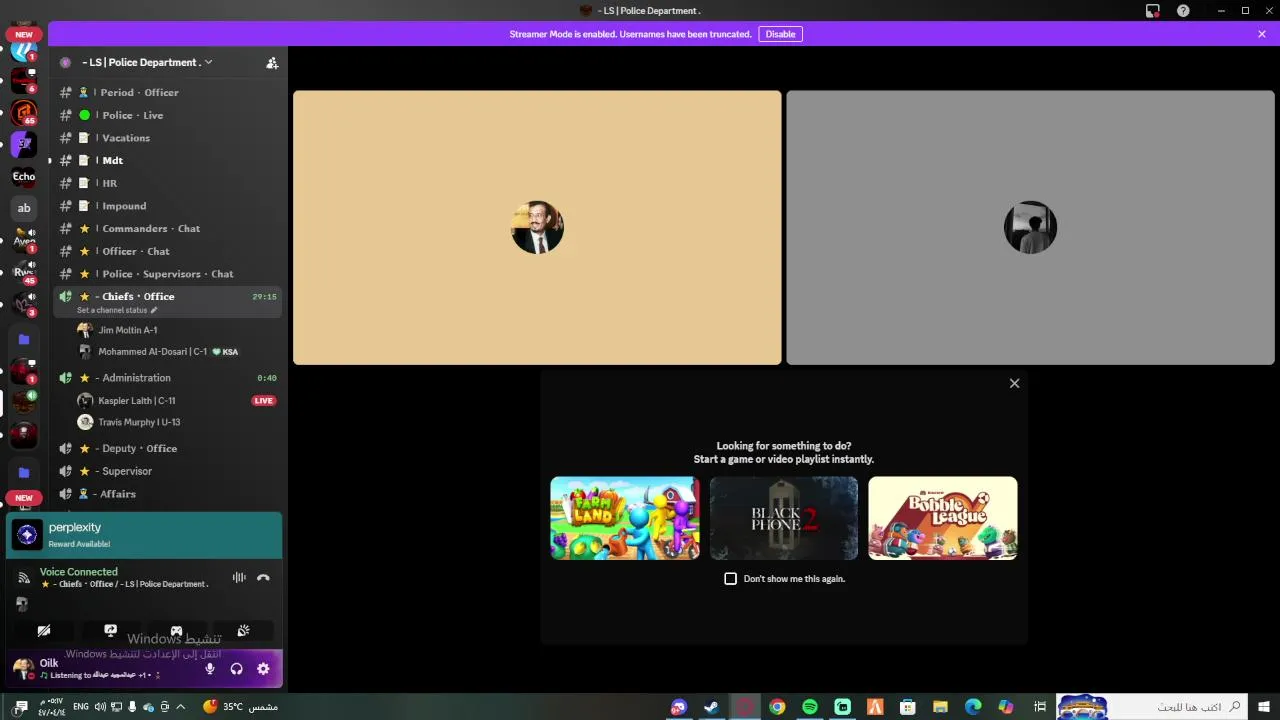Dismiss the Streamer Mode banner
Image resolution: width=1280 pixels, height=720 pixels.
[1262, 34]
